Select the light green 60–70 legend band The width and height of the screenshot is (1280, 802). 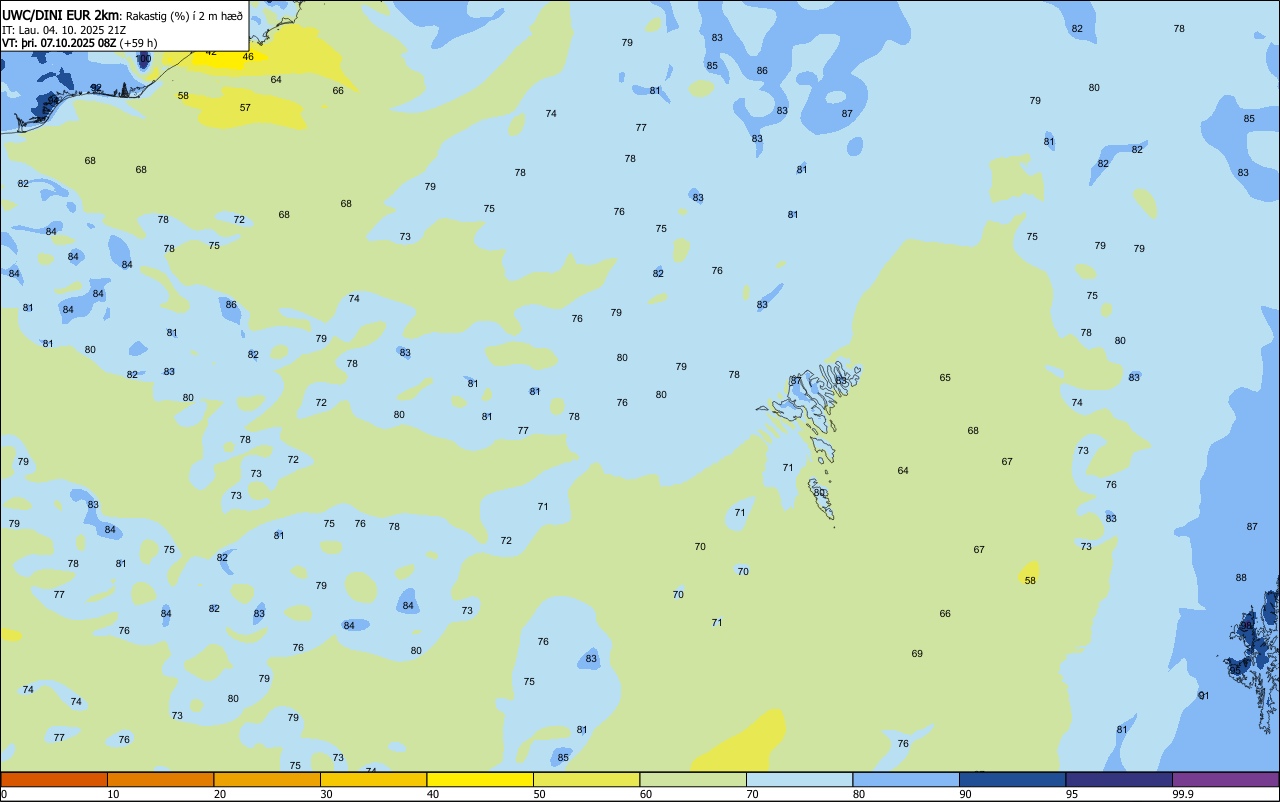693,779
